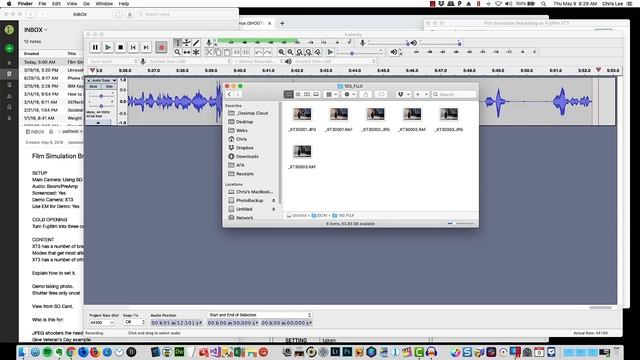Collapse the audio track with arrow
Image resolution: width=640 pixels, height=360 pixels.
98,122
